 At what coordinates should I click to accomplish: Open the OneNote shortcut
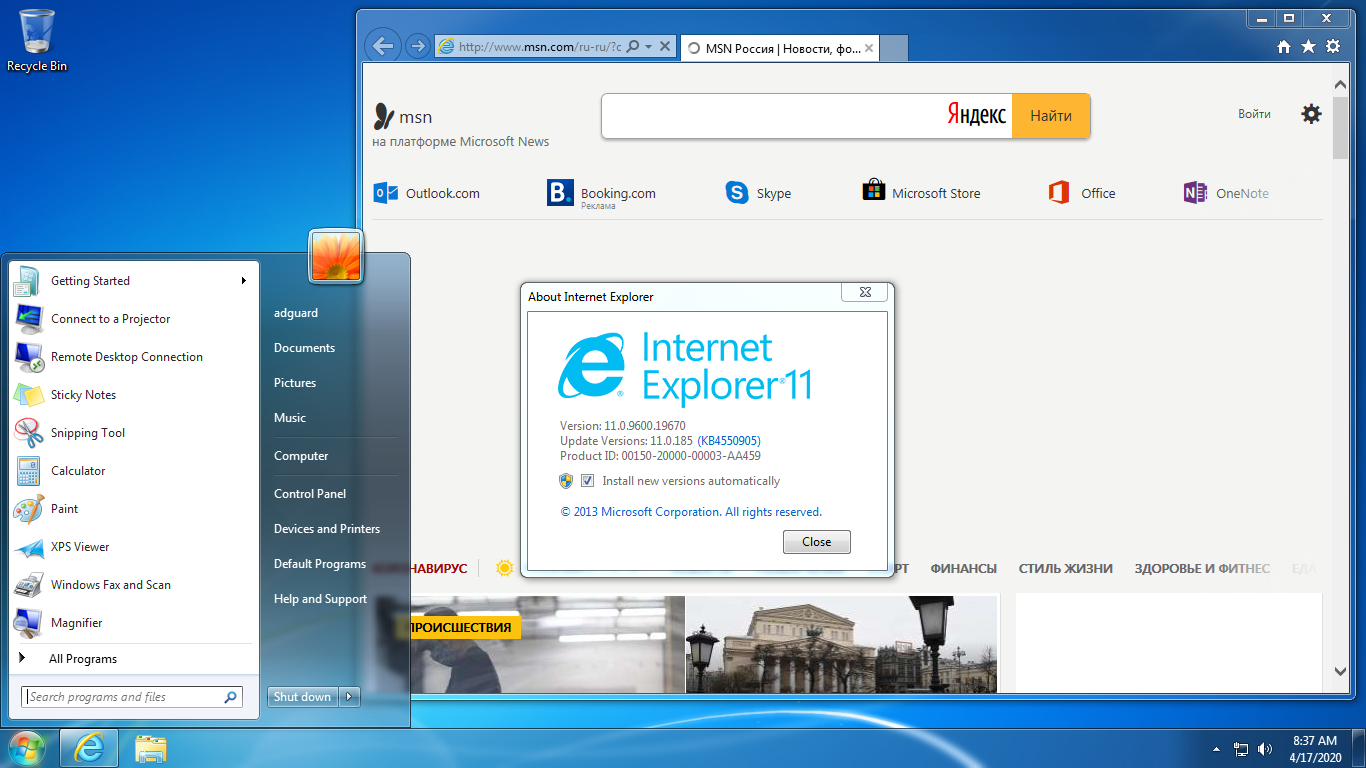pyautogui.click(x=1225, y=193)
